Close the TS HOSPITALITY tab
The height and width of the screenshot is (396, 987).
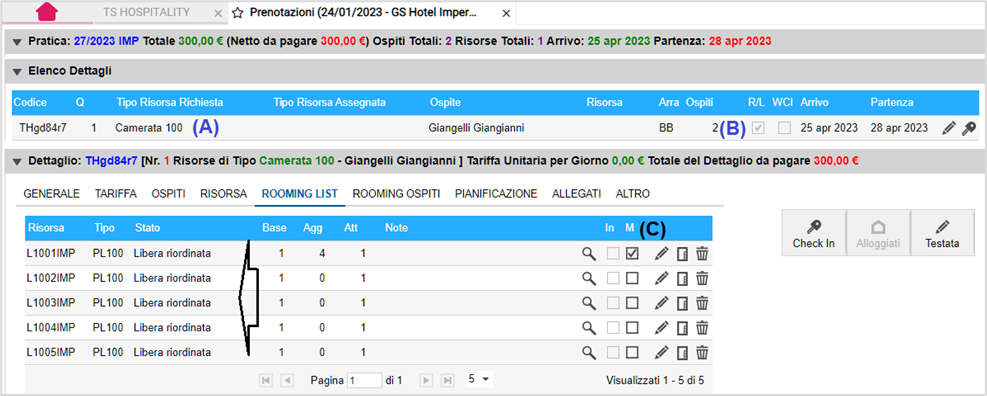coord(217,13)
